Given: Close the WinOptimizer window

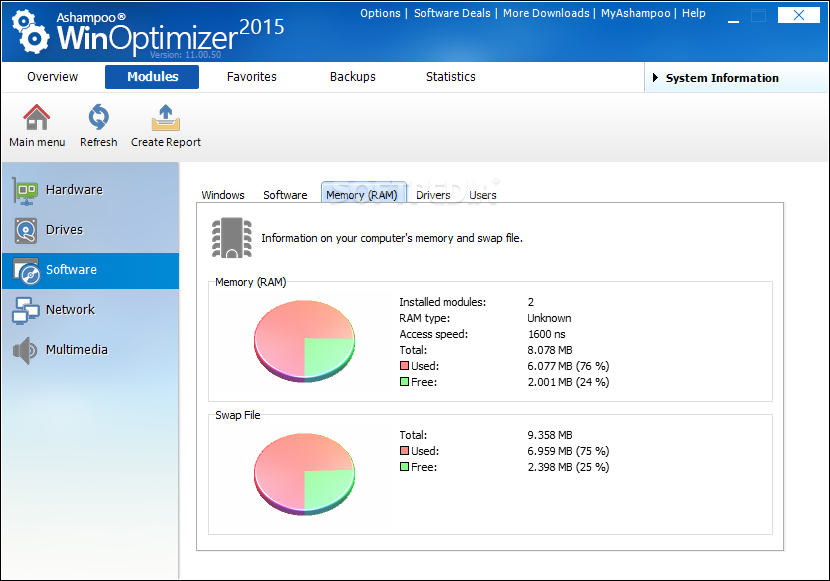Looking at the screenshot, I should click(799, 15).
